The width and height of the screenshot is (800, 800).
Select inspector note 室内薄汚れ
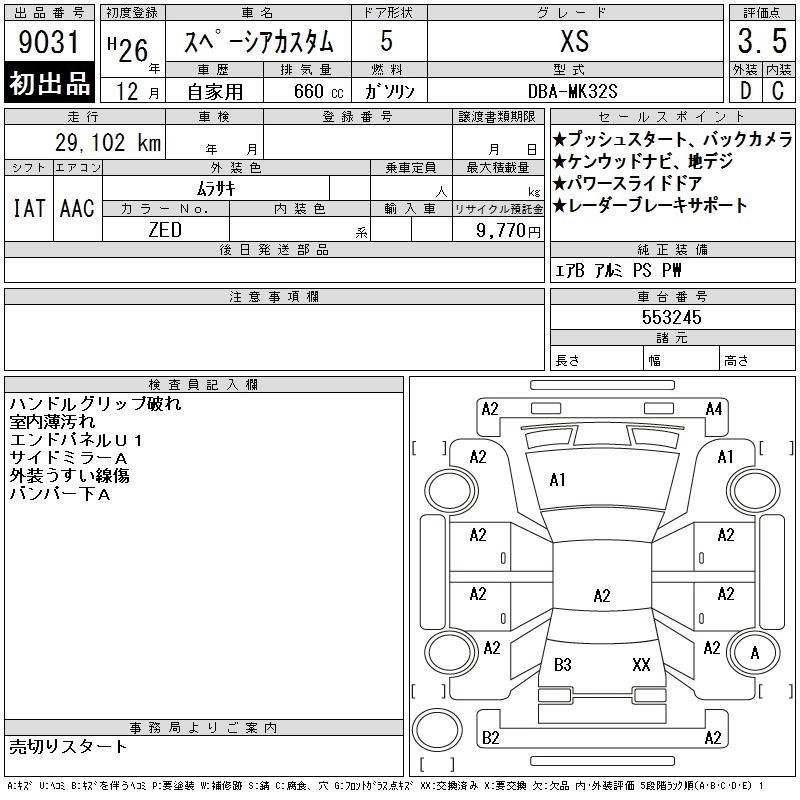pos(52,421)
